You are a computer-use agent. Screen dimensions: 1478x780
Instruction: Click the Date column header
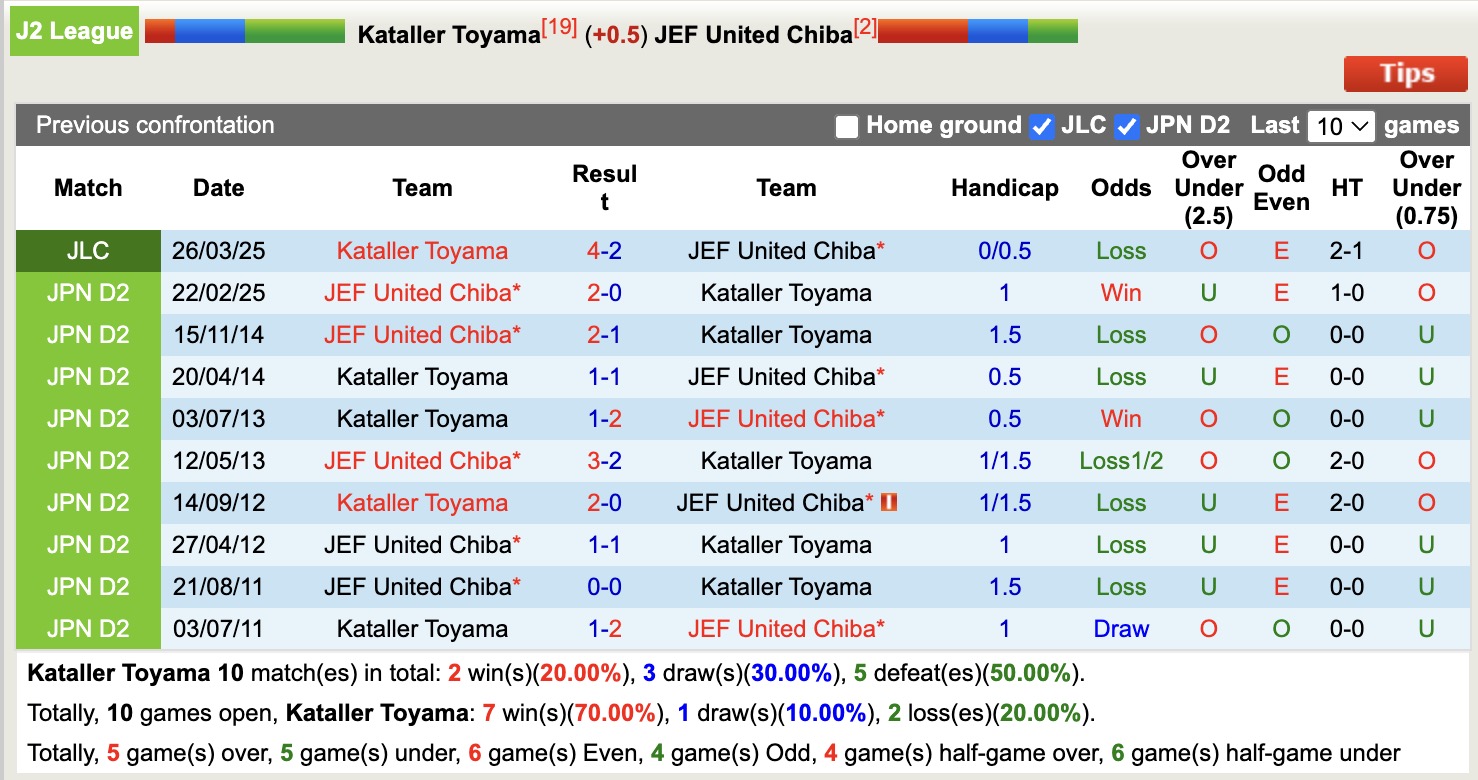point(218,187)
